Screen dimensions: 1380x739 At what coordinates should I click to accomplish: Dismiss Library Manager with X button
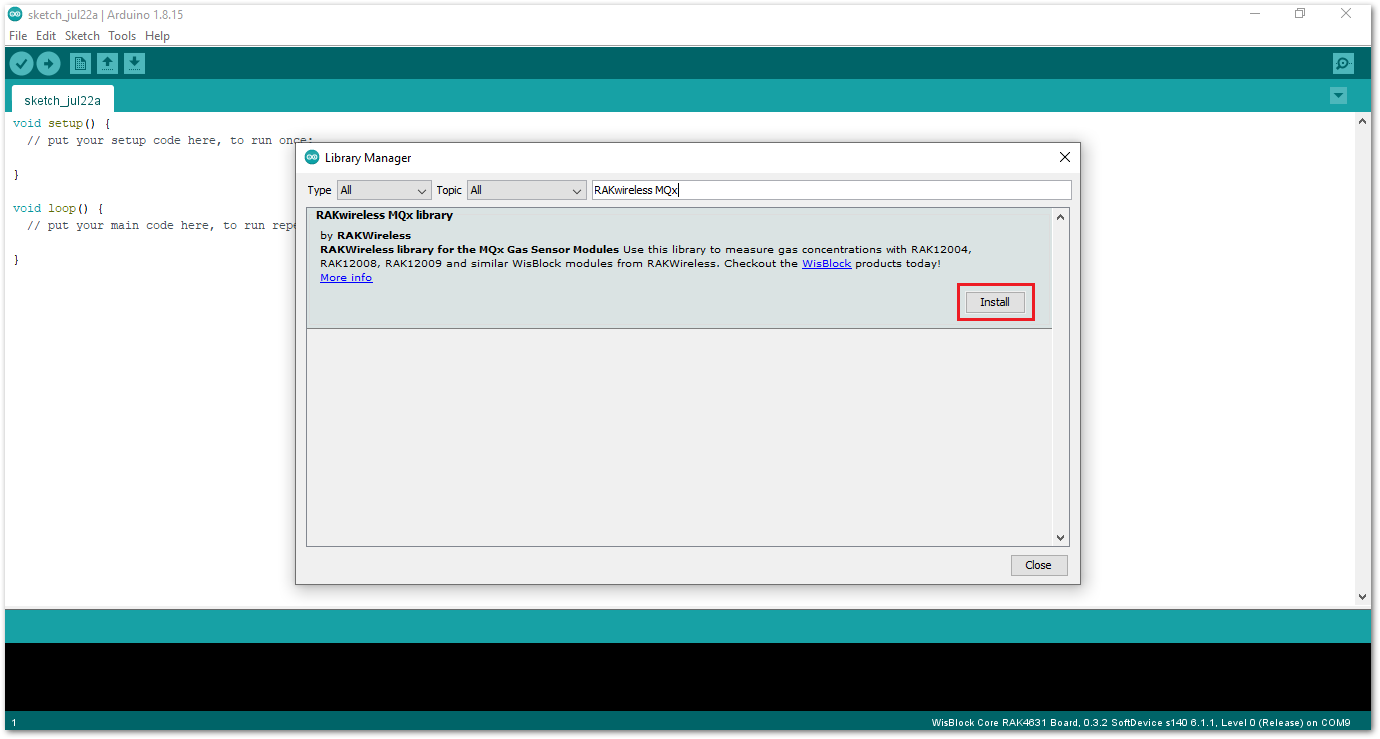point(1064,157)
